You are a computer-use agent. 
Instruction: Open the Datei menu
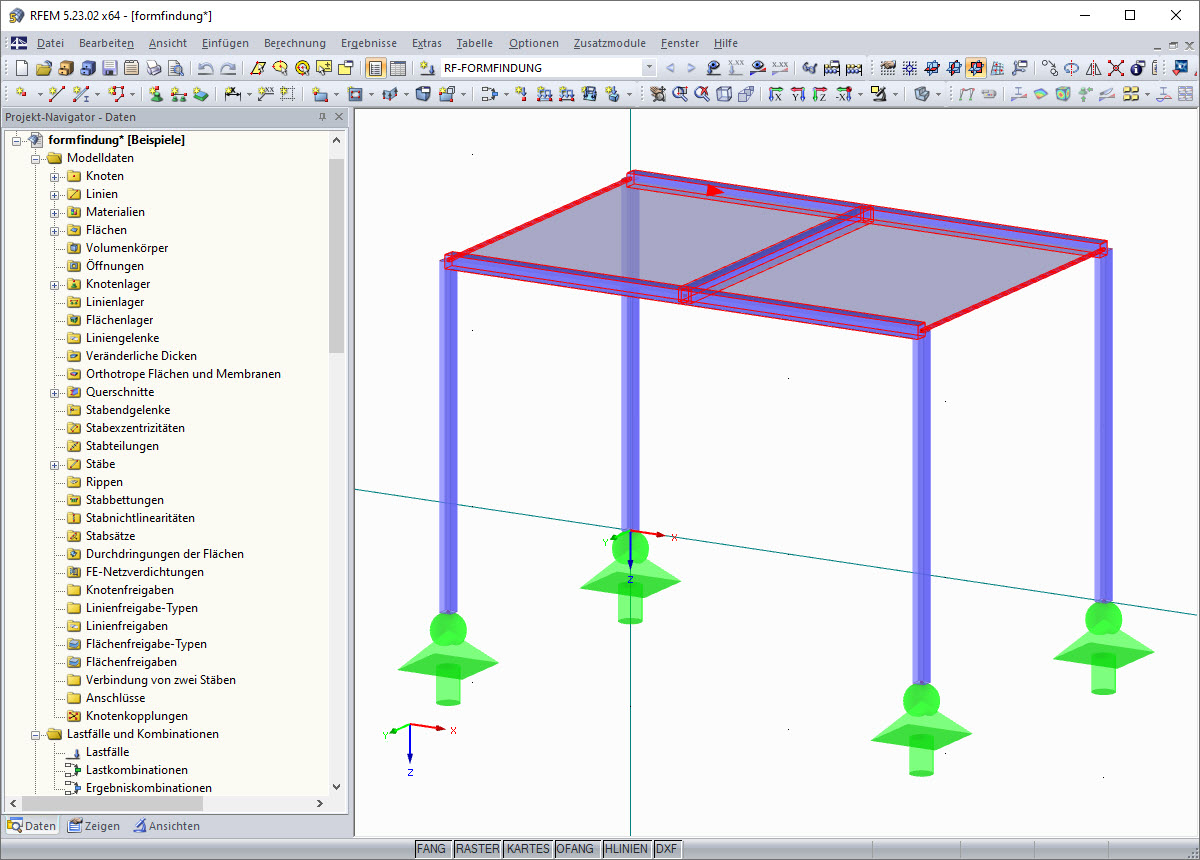pos(50,43)
